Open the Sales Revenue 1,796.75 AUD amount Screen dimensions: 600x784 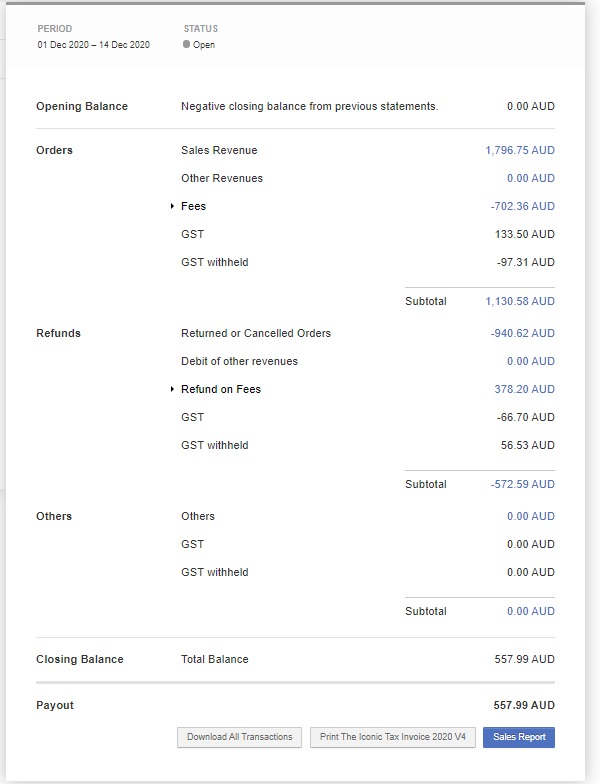click(x=519, y=150)
